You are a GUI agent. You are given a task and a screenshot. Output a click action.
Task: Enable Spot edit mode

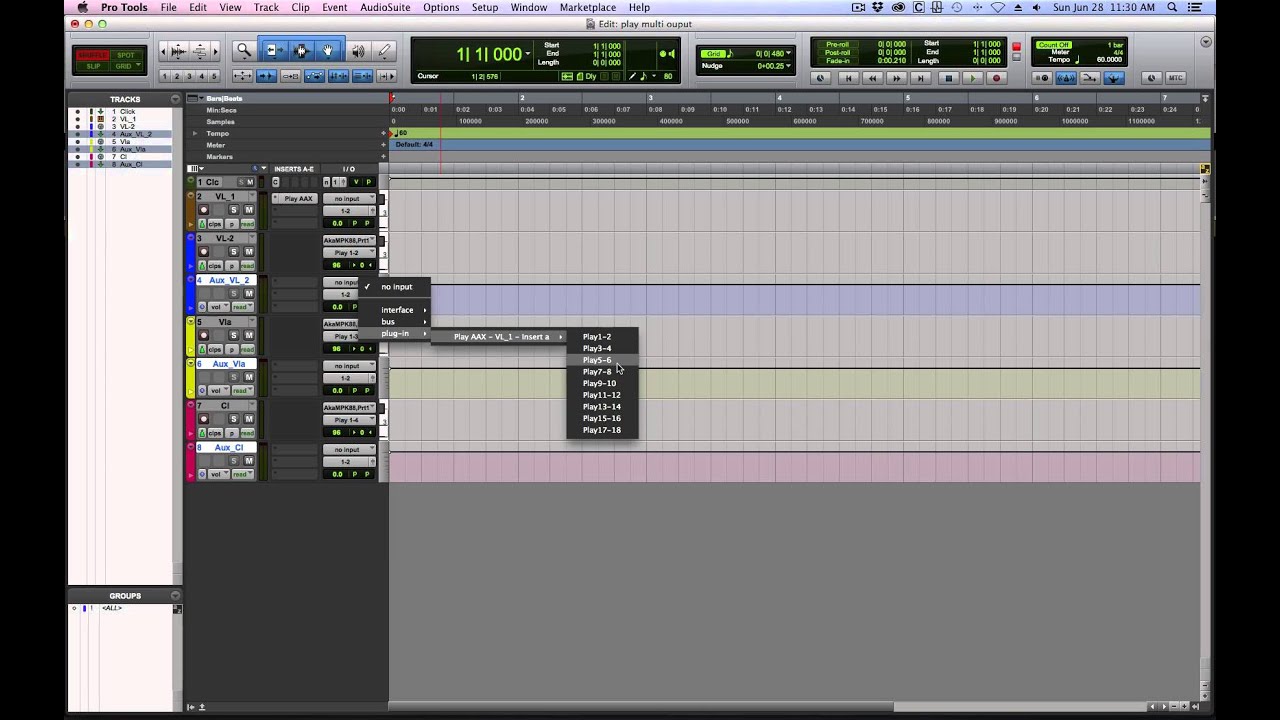125,55
